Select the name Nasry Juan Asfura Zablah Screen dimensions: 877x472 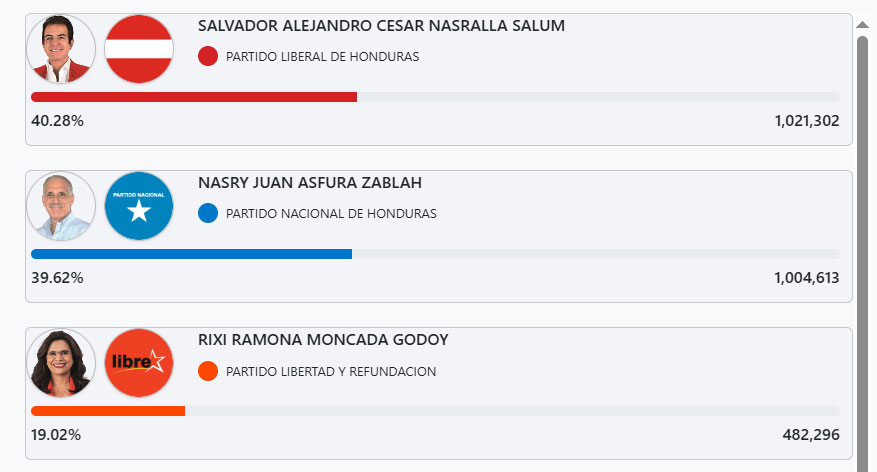(x=310, y=183)
